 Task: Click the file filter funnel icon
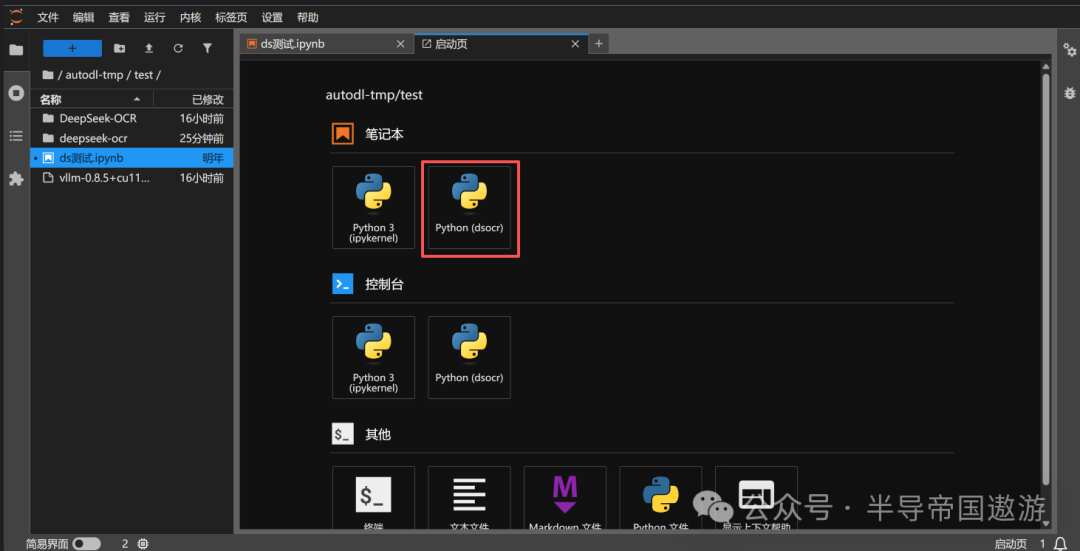click(x=207, y=48)
